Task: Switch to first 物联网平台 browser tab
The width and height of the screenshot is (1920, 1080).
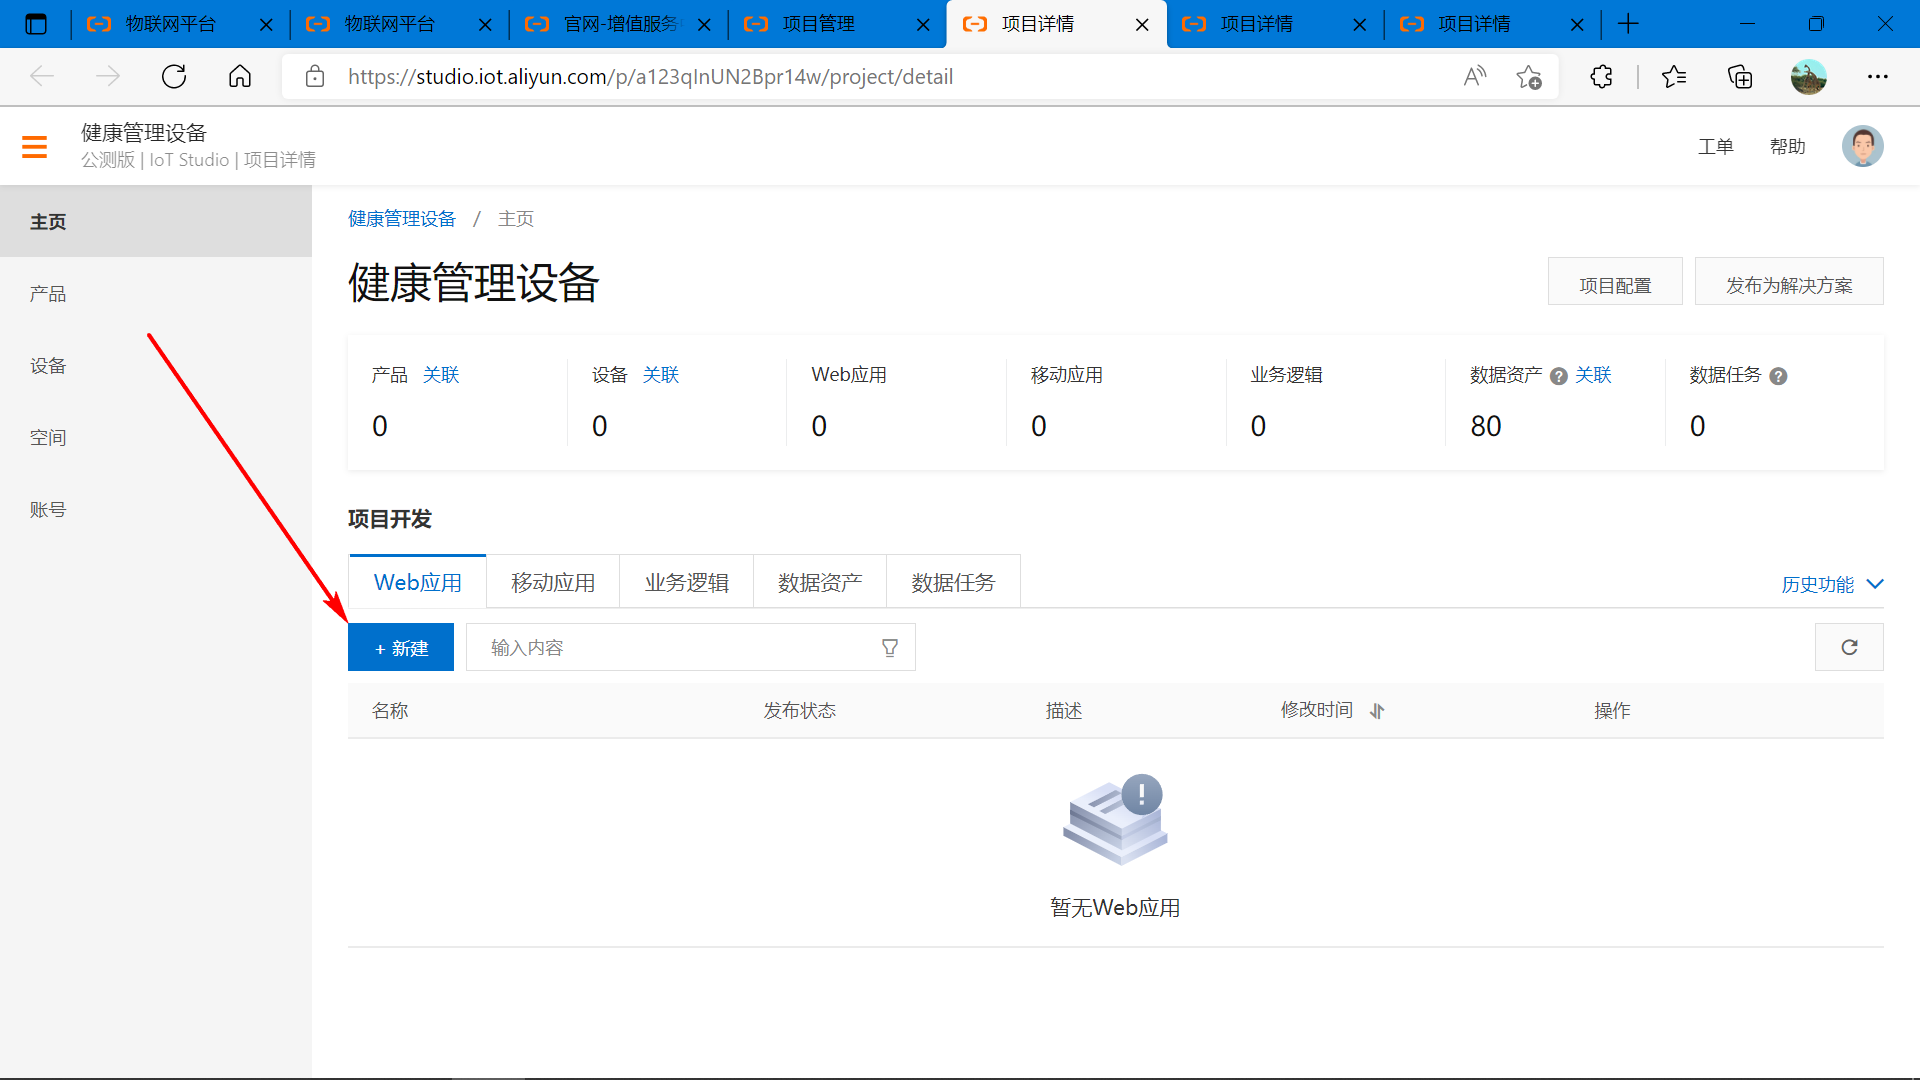Action: tap(180, 24)
